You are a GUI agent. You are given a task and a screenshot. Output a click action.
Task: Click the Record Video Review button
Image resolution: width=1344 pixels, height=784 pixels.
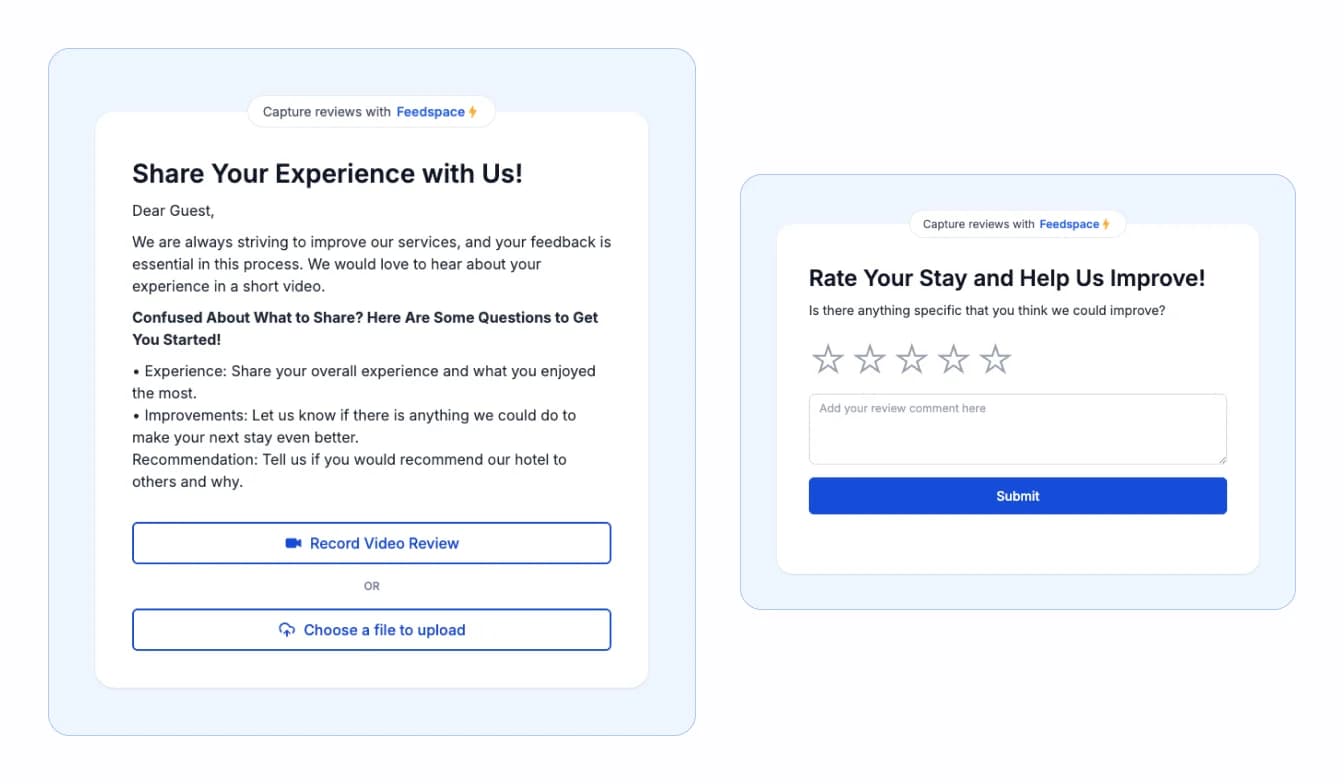[x=372, y=543]
